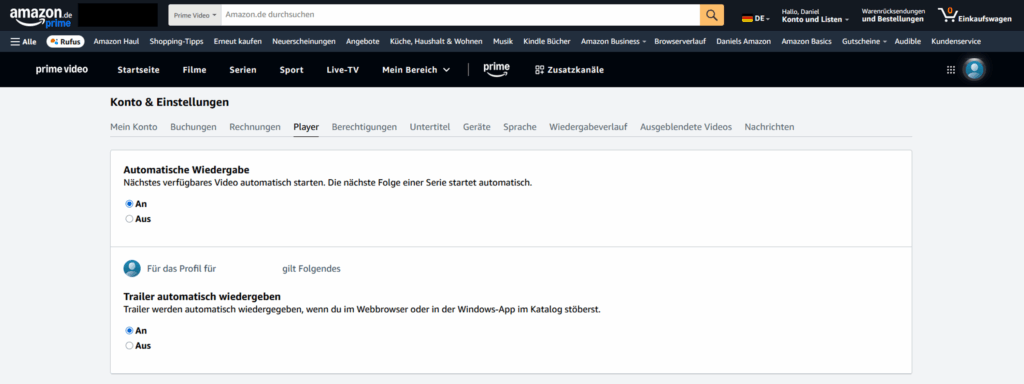Open the Musik link
Image resolution: width=1024 pixels, height=384 pixels.
click(503, 42)
